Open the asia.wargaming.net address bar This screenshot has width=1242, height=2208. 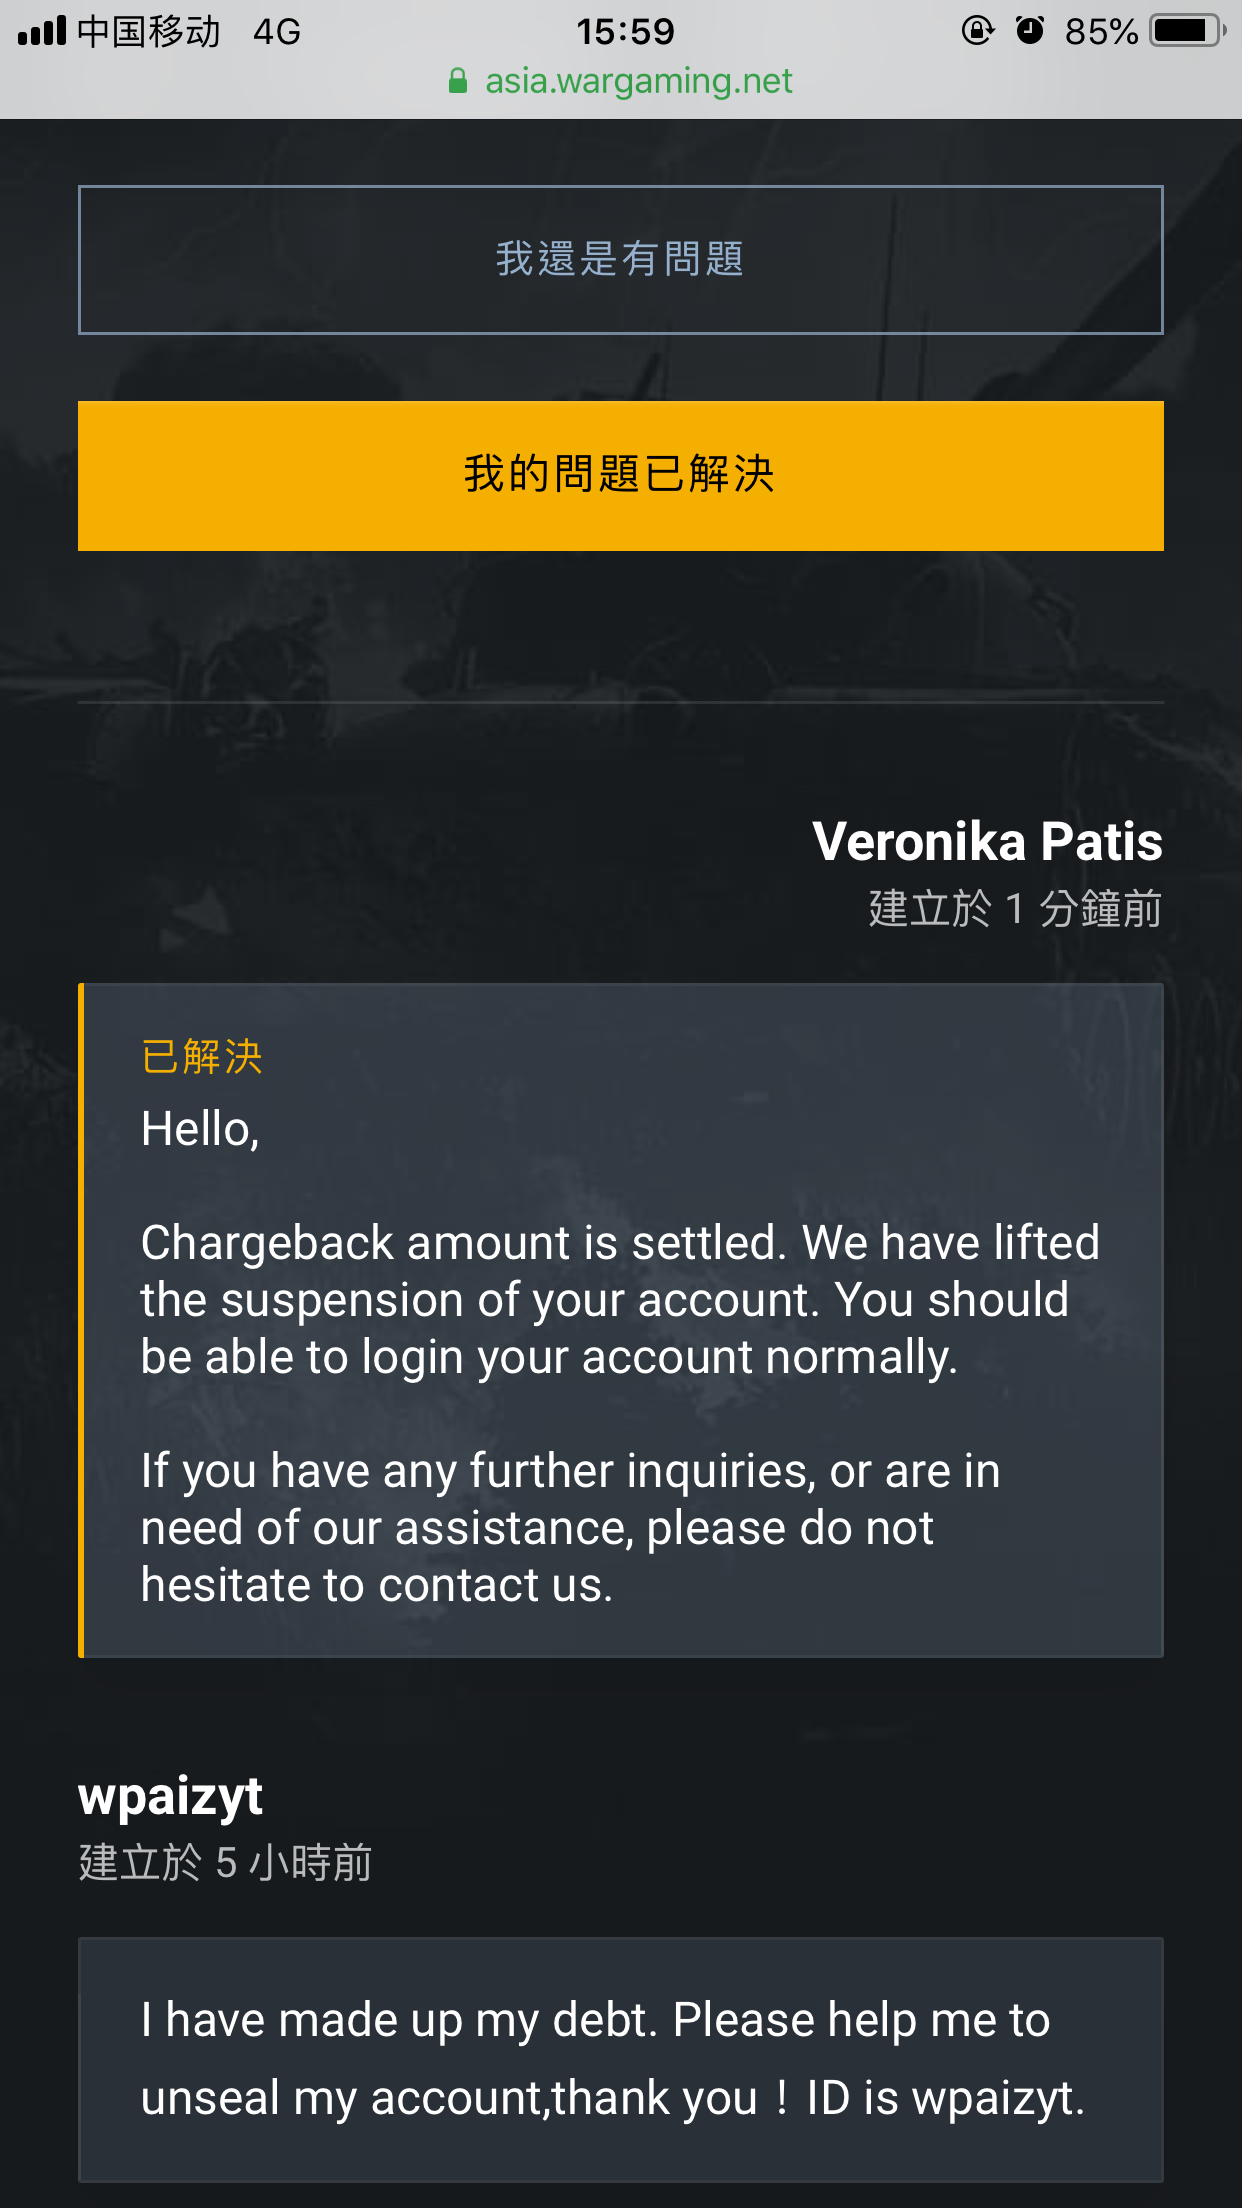point(638,82)
